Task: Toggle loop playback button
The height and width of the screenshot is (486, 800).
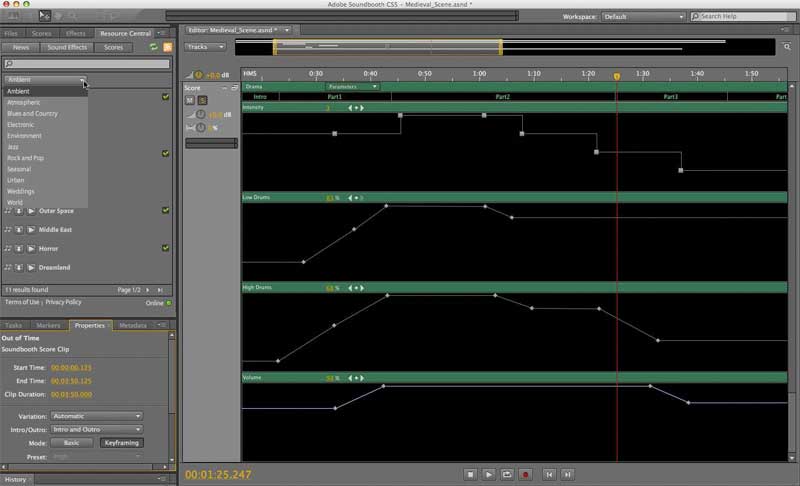Action: (508, 473)
